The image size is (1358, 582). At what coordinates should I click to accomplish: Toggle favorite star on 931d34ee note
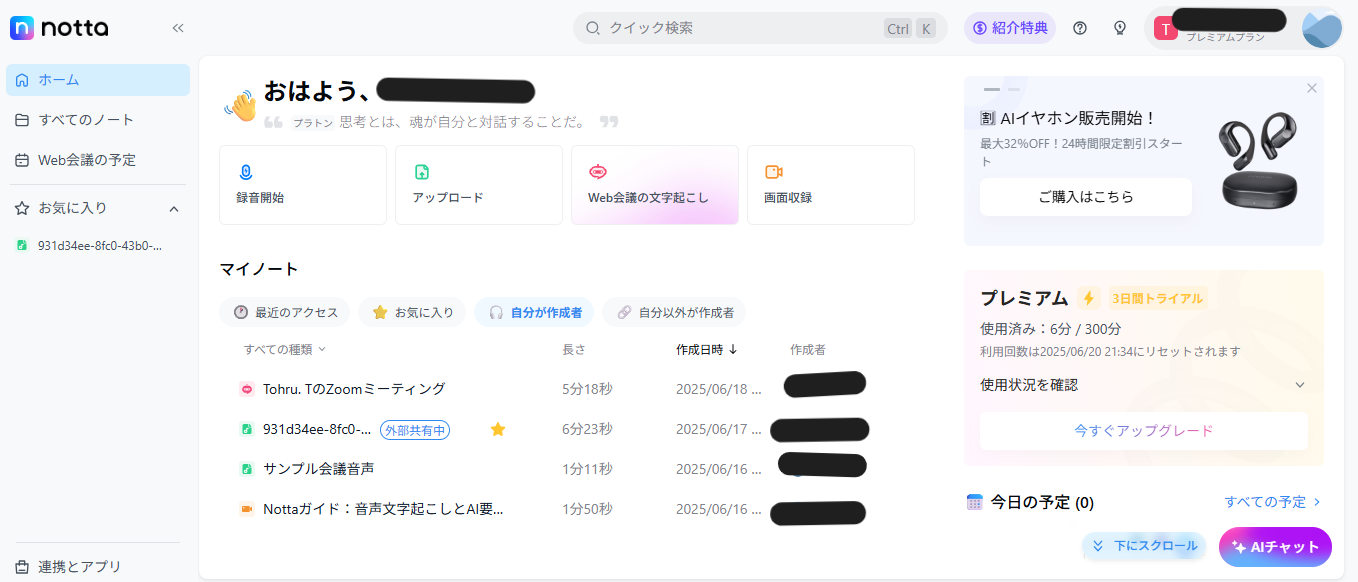[498, 429]
